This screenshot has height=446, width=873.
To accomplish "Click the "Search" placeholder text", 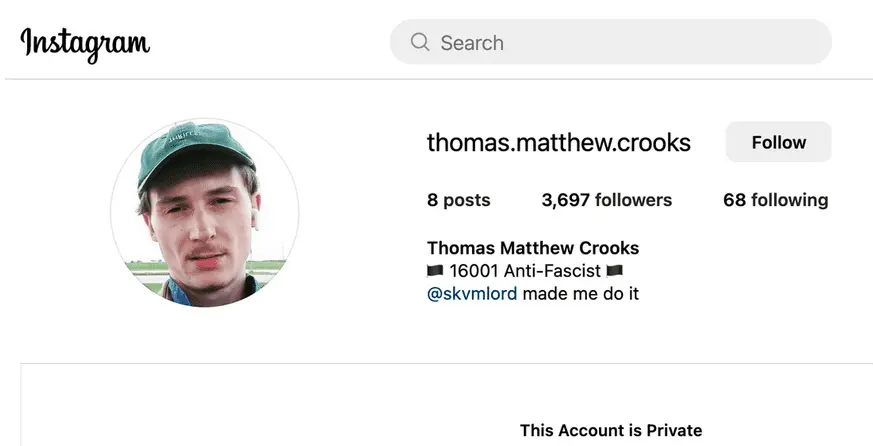I will (472, 43).
